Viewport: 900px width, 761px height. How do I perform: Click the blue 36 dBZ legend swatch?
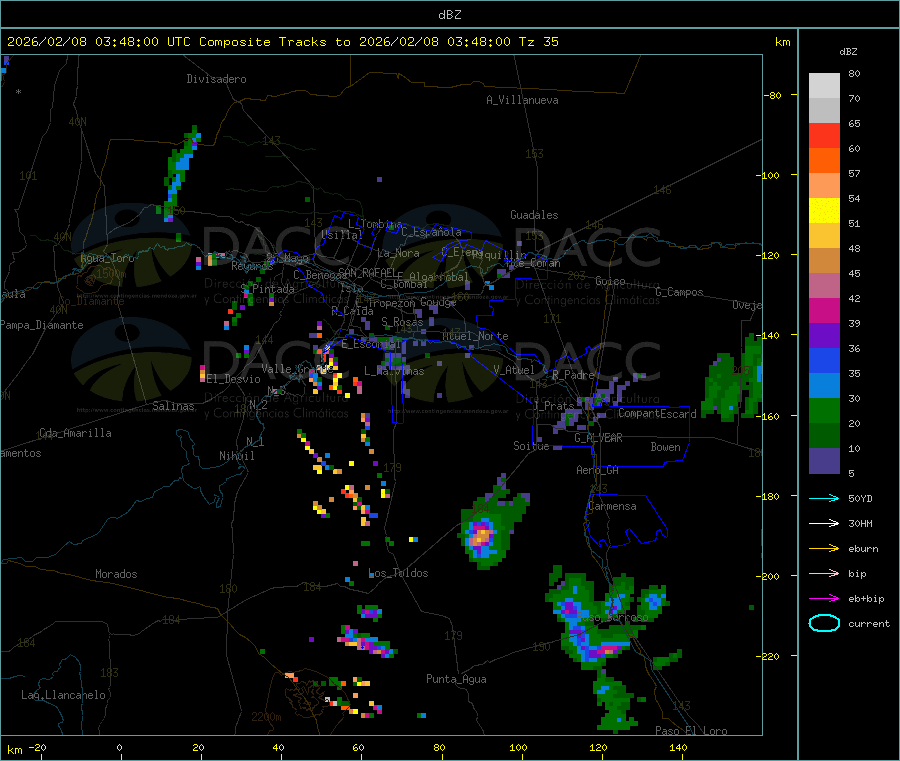824,360
